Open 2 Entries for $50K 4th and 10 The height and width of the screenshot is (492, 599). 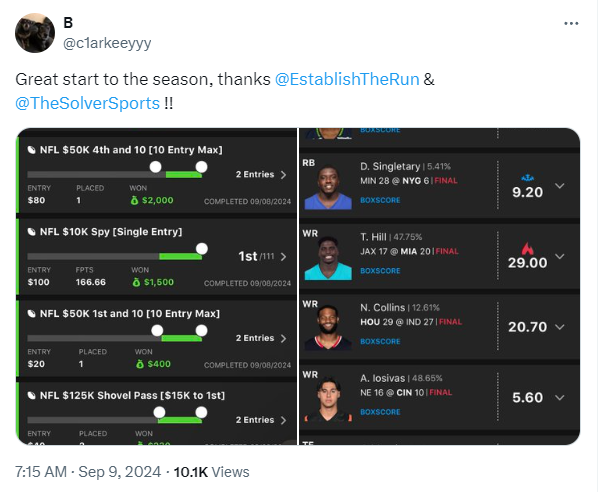(x=261, y=175)
